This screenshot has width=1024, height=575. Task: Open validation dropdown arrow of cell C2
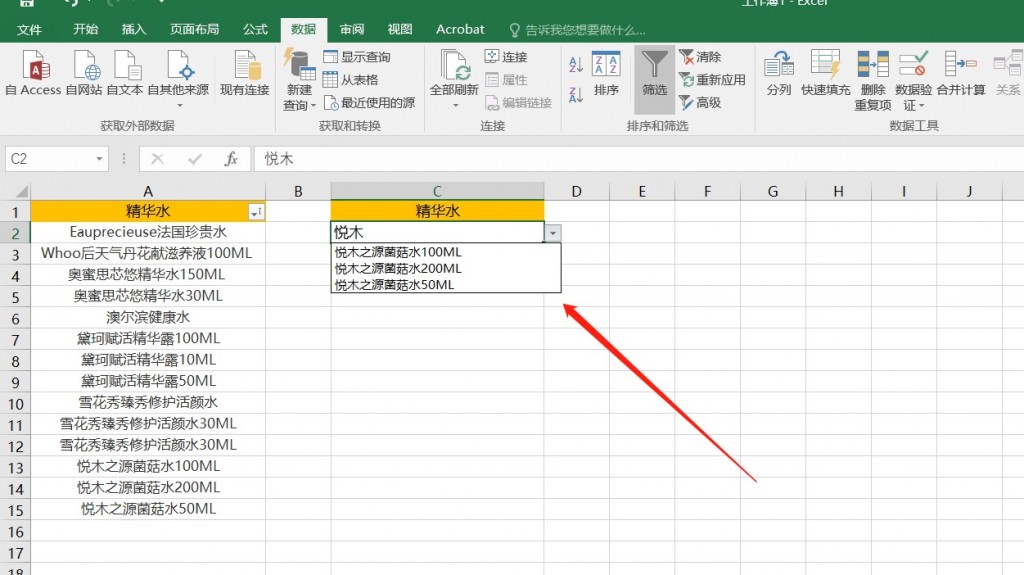tap(553, 233)
